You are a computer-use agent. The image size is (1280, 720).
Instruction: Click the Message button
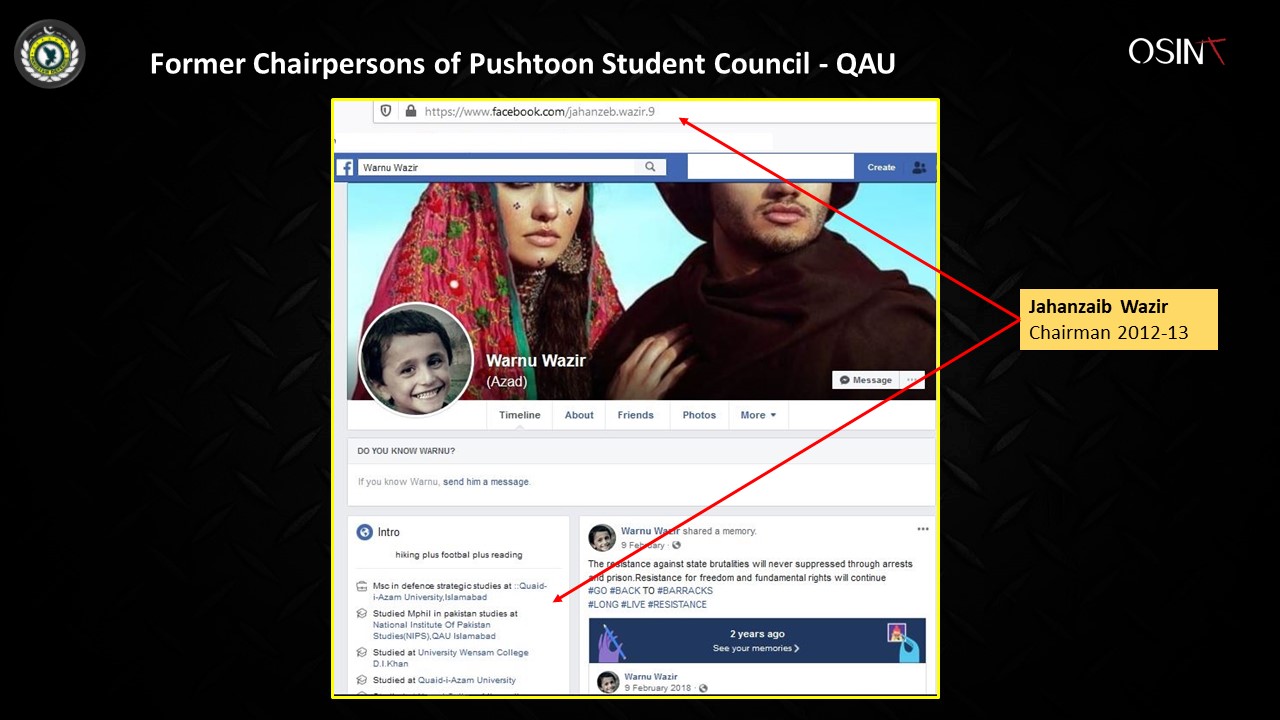(x=866, y=380)
